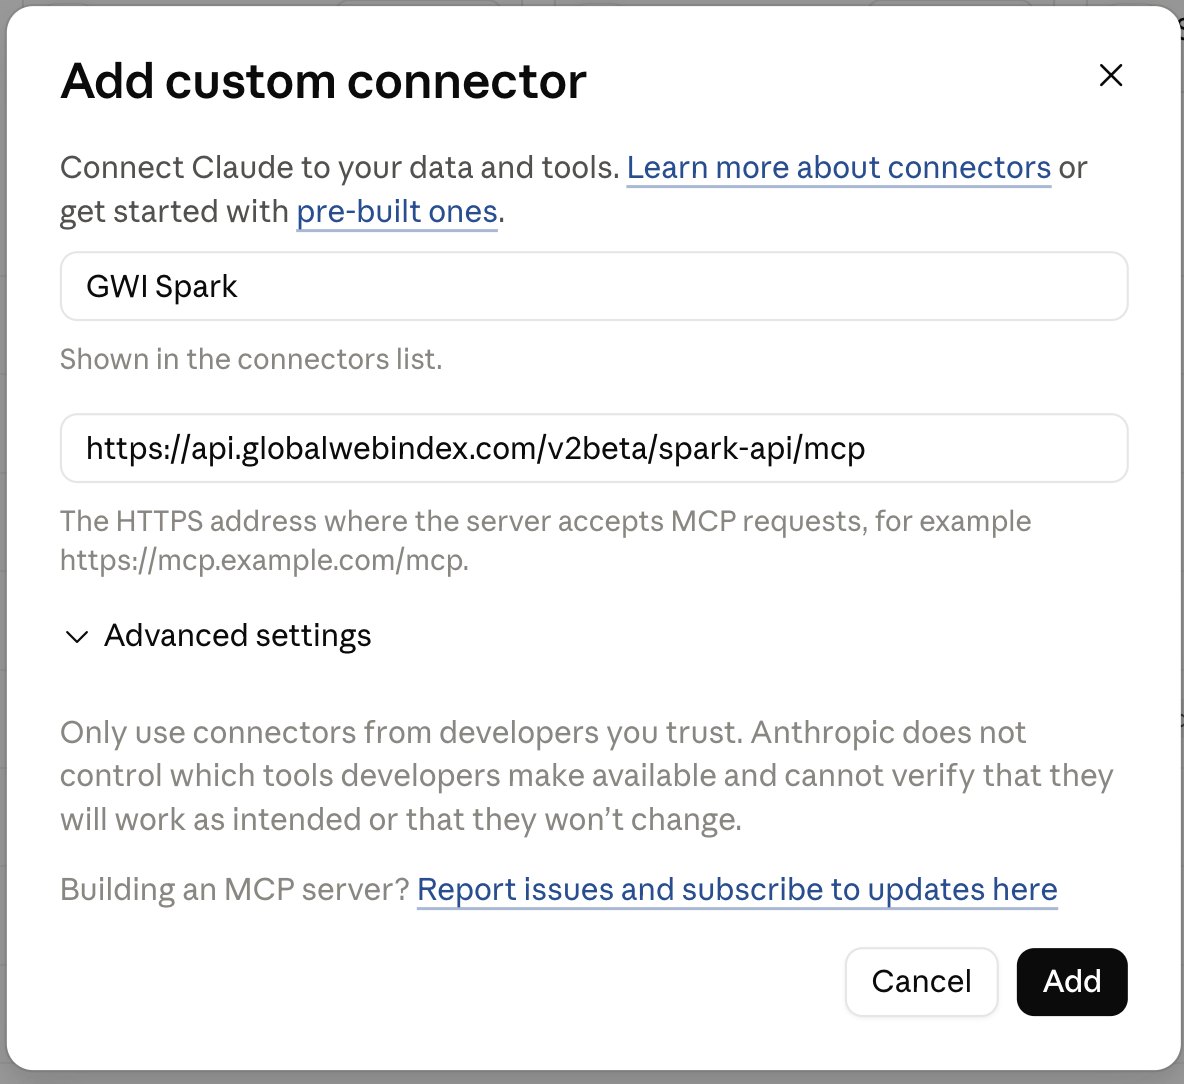Click the MCP server URL input field
The width and height of the screenshot is (1184, 1084).
click(x=594, y=448)
